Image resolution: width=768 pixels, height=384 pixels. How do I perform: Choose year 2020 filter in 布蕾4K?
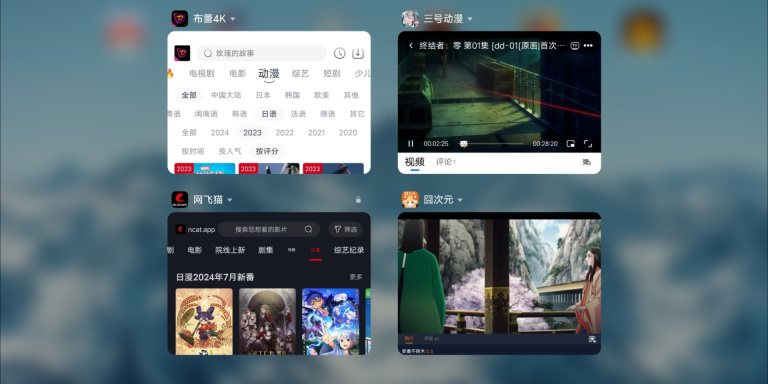348,133
